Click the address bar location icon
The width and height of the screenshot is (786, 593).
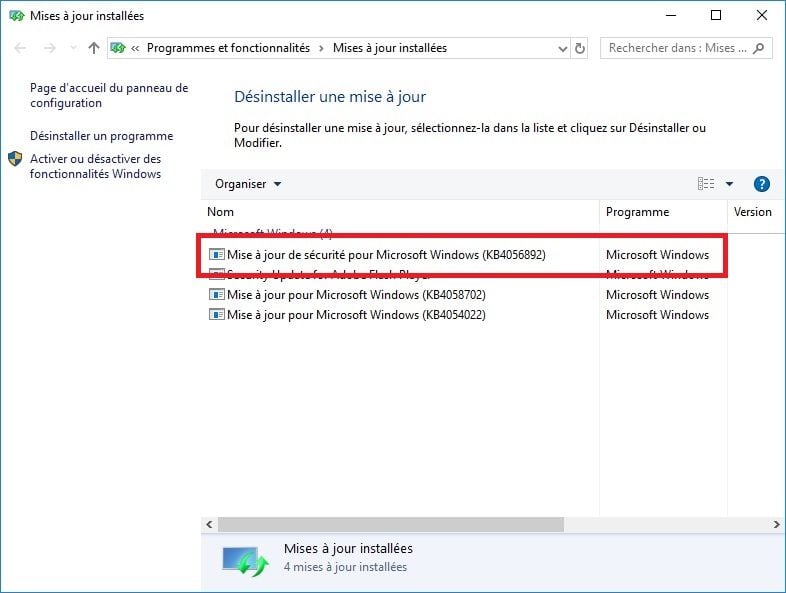point(118,48)
